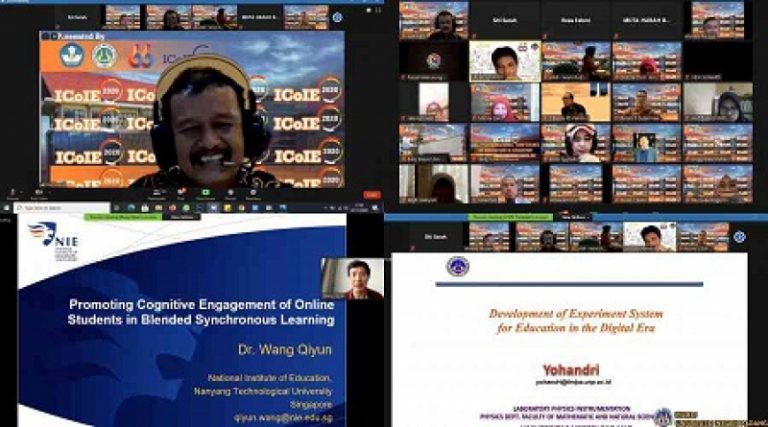This screenshot has width=768, height=427.
Task: Open the Participants panel from Zoom toolbar
Action: click(157, 194)
